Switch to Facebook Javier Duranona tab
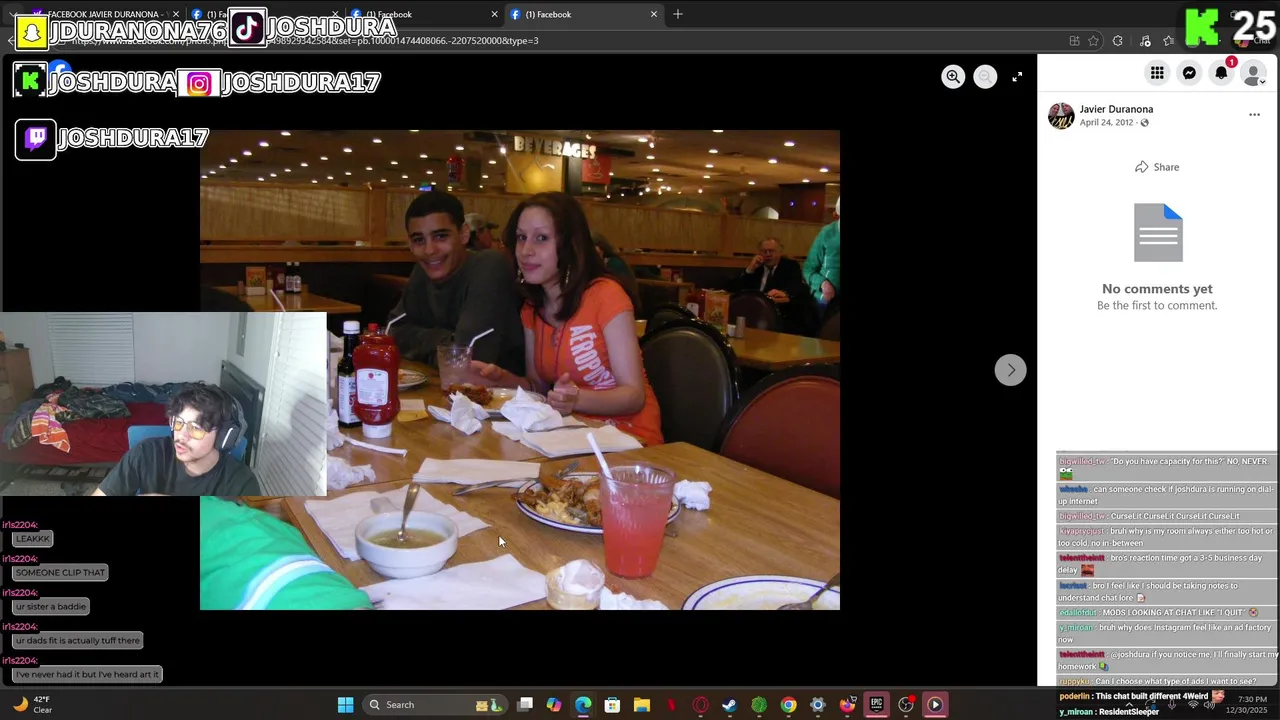Image resolution: width=1280 pixels, height=720 pixels. click(103, 14)
